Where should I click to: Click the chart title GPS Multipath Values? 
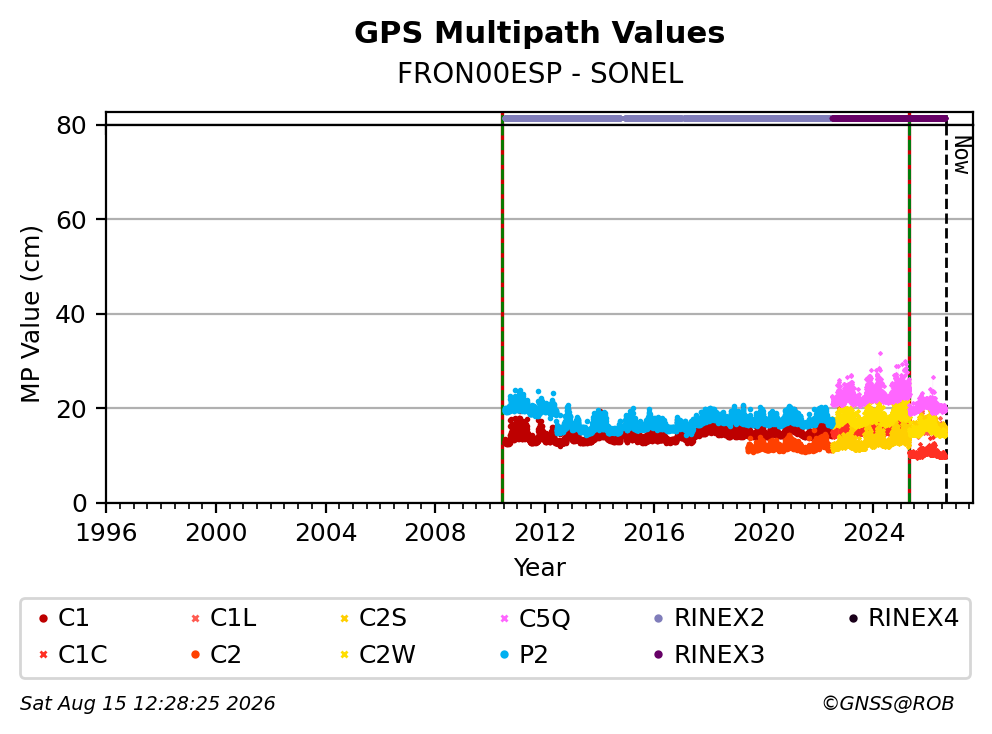[x=540, y=33]
